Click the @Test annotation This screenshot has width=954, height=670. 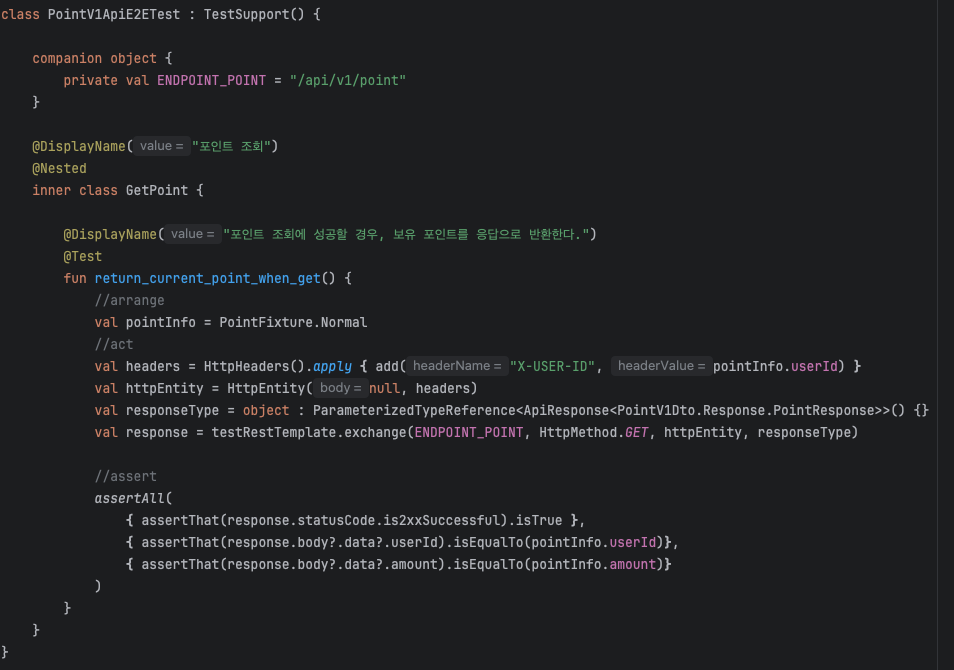click(83, 256)
